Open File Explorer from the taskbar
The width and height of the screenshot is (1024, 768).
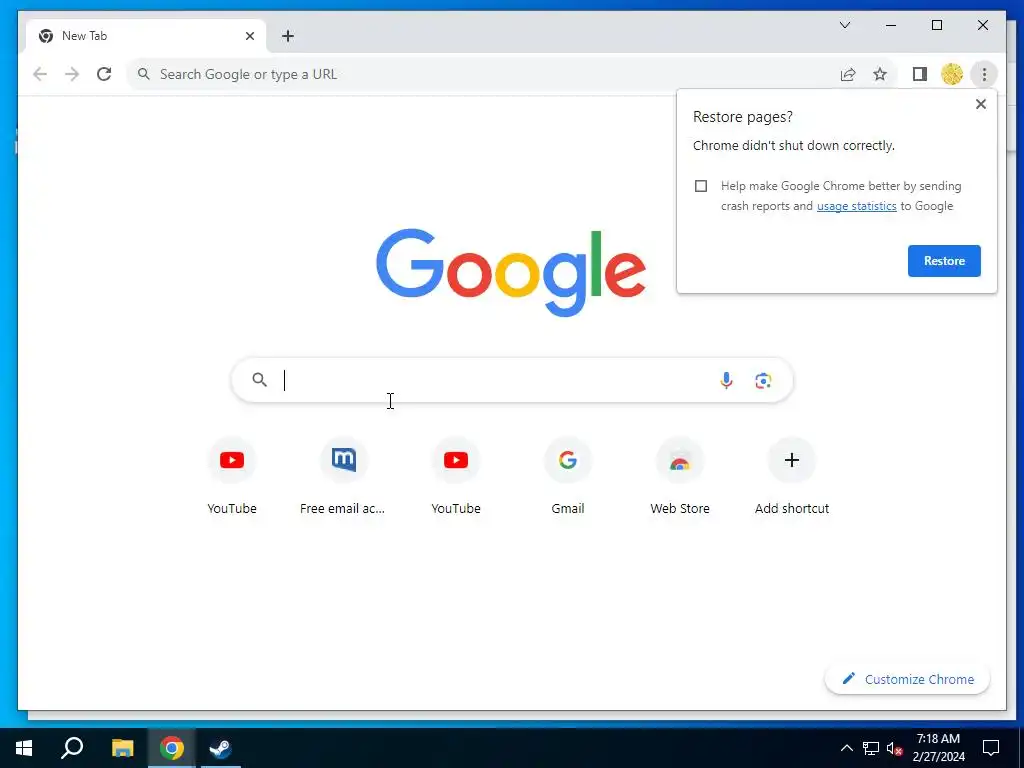coord(122,748)
